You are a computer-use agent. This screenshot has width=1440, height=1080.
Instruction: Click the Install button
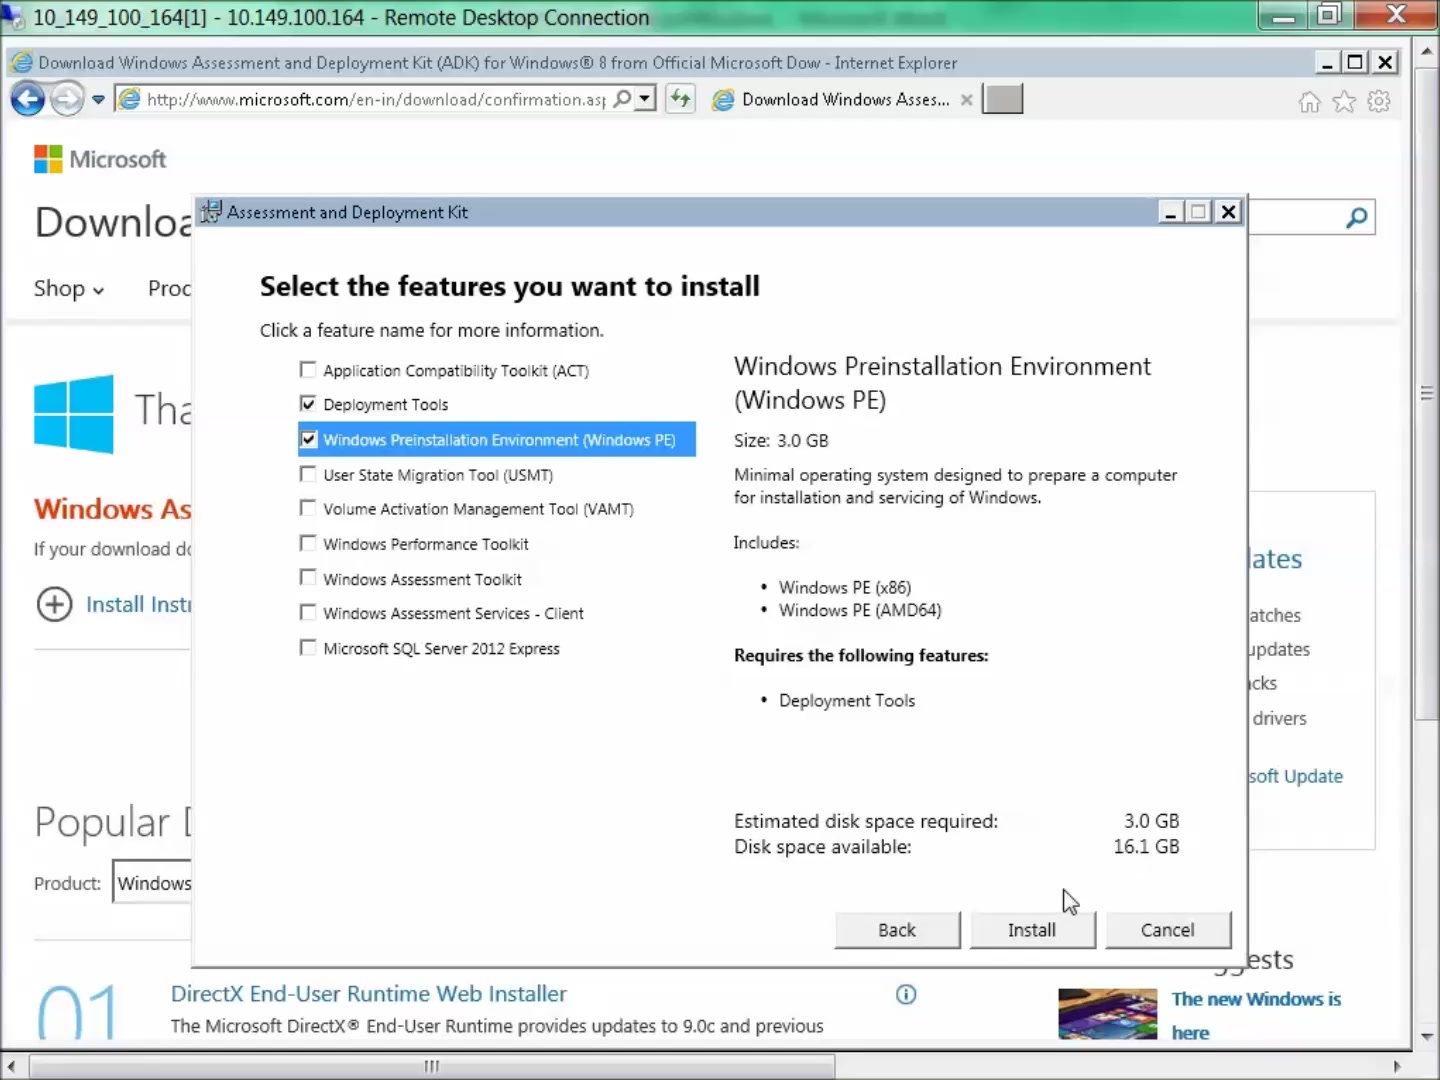pyautogui.click(x=1032, y=930)
